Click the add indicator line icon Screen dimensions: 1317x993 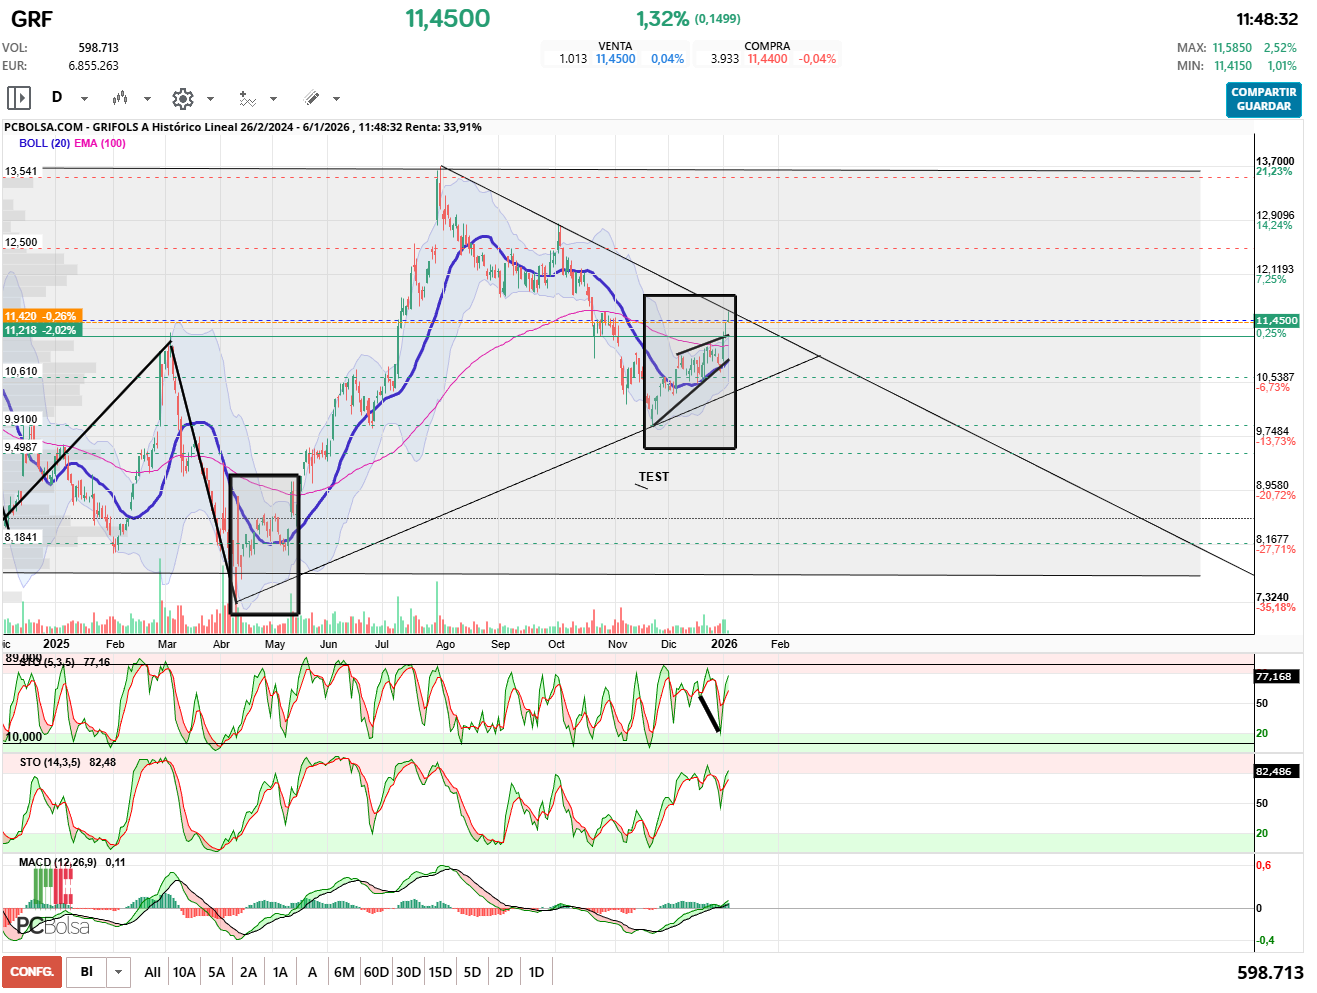pos(247,98)
